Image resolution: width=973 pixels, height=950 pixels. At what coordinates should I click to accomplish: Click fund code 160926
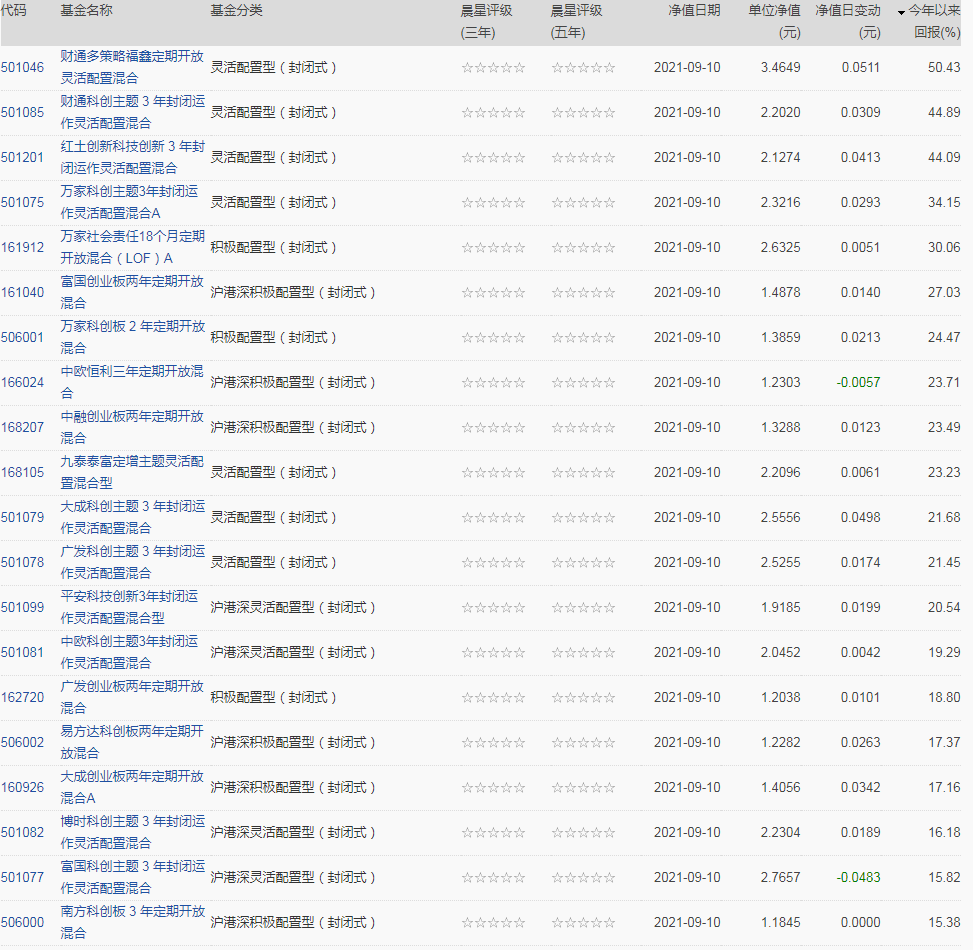(x=22, y=787)
